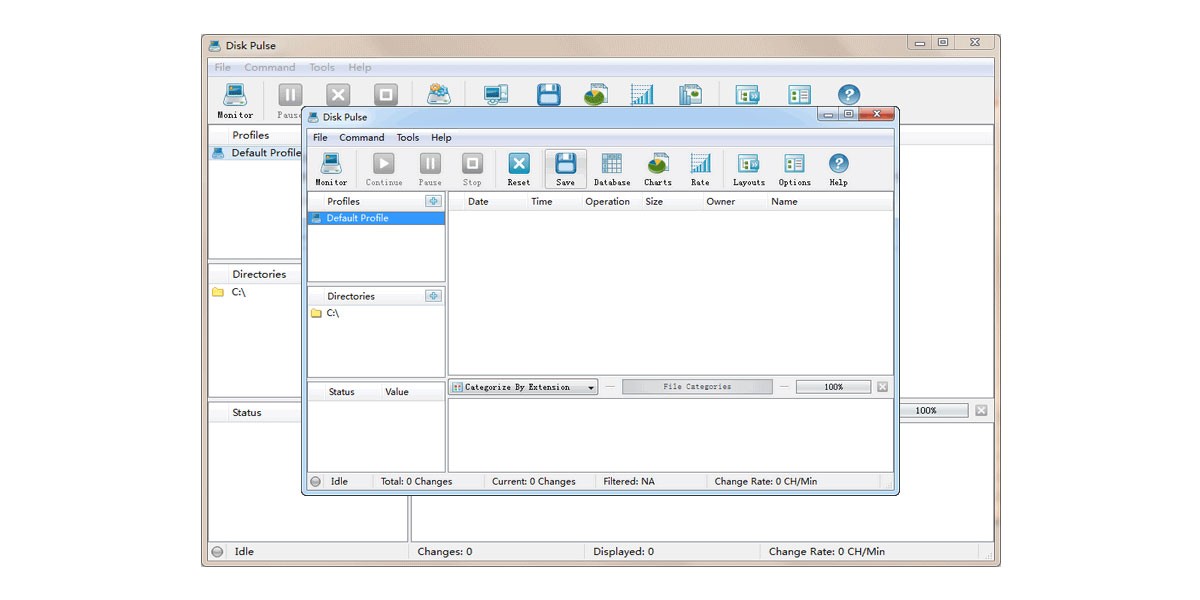Viewport: 1200px width, 600px height.
Task: Add a profile with Profiles plus button
Action: (433, 201)
